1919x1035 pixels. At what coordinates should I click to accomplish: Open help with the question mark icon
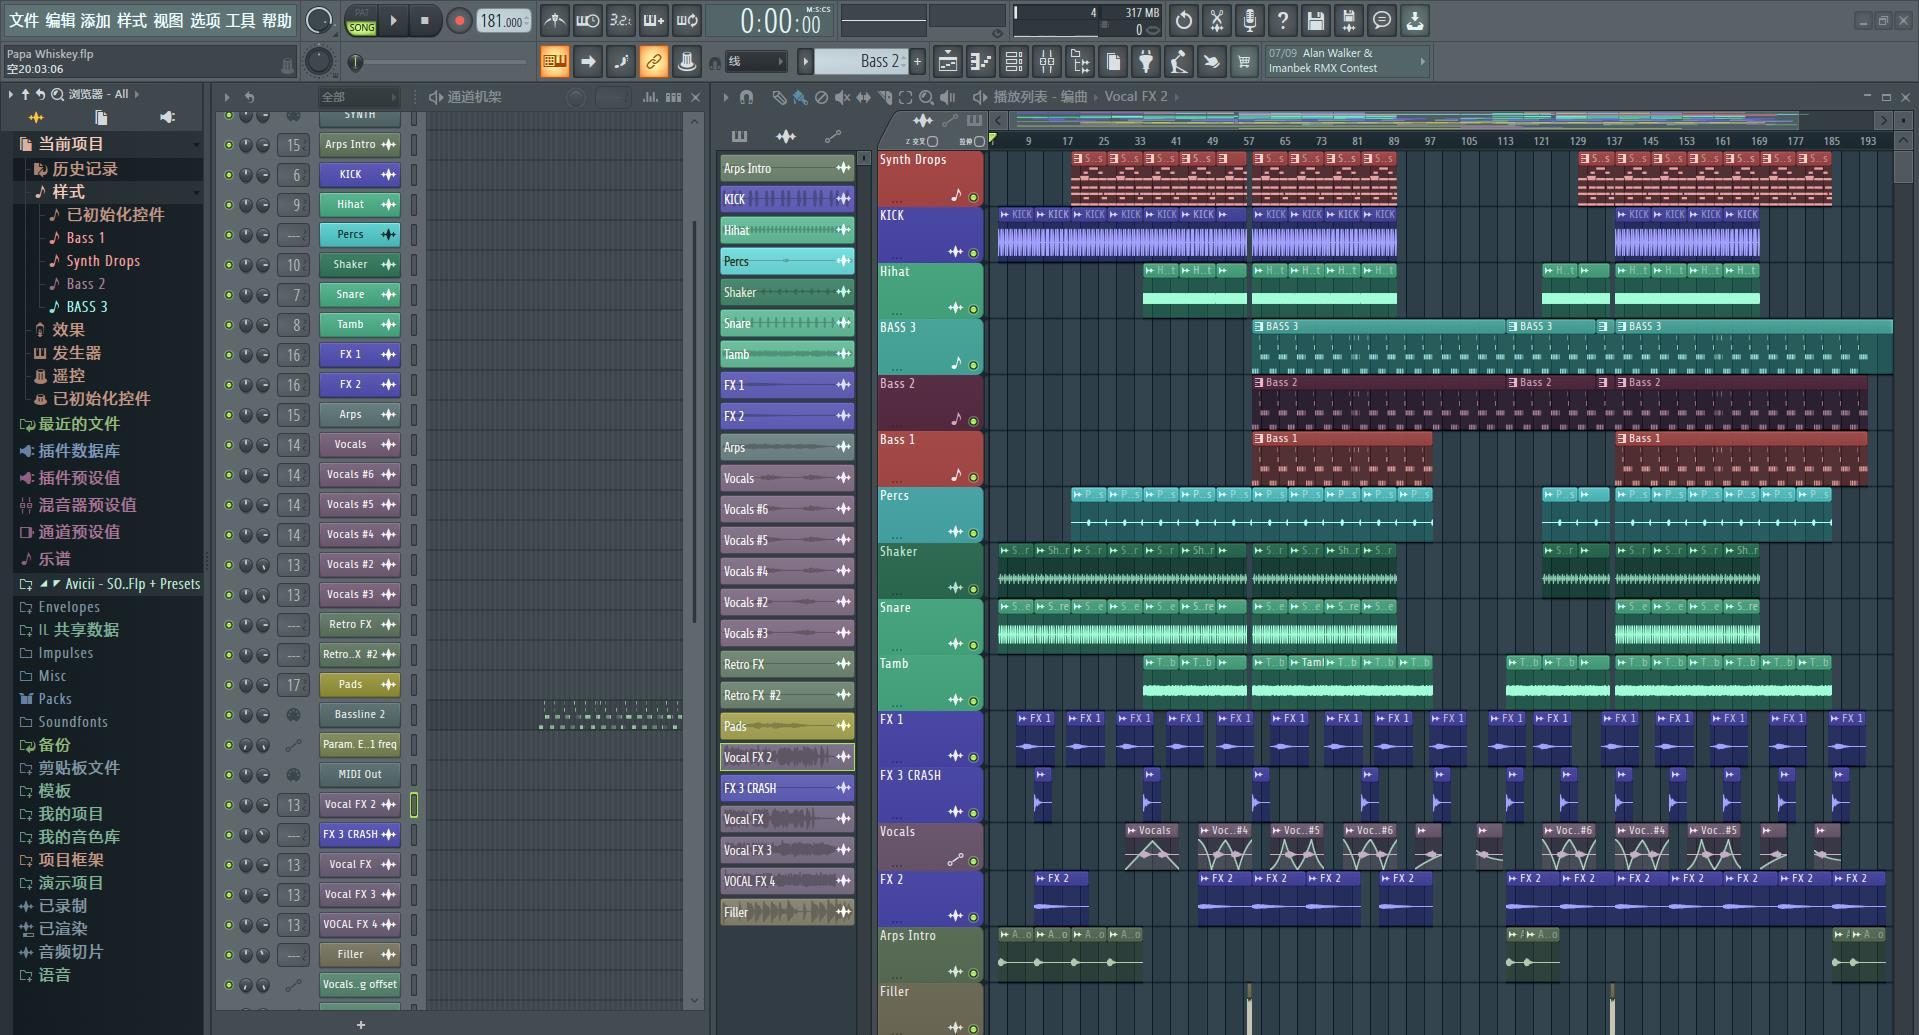(x=1283, y=20)
